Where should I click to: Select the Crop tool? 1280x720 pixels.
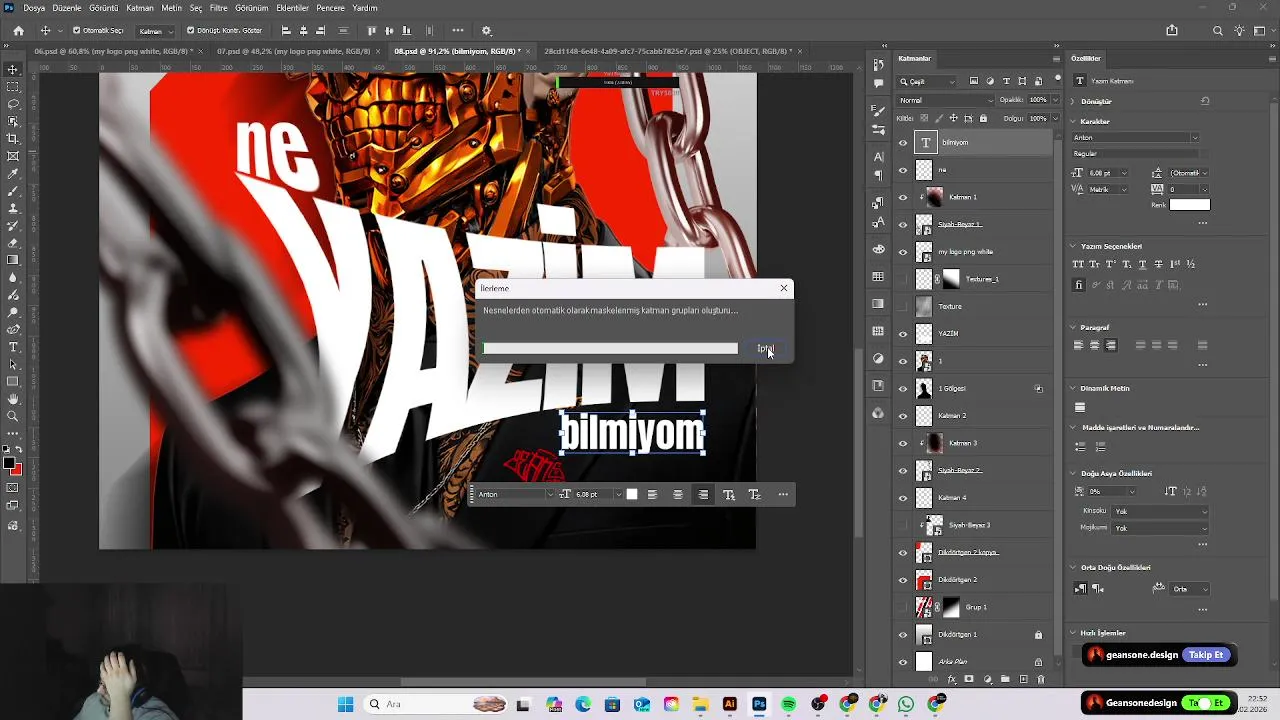(x=13, y=138)
